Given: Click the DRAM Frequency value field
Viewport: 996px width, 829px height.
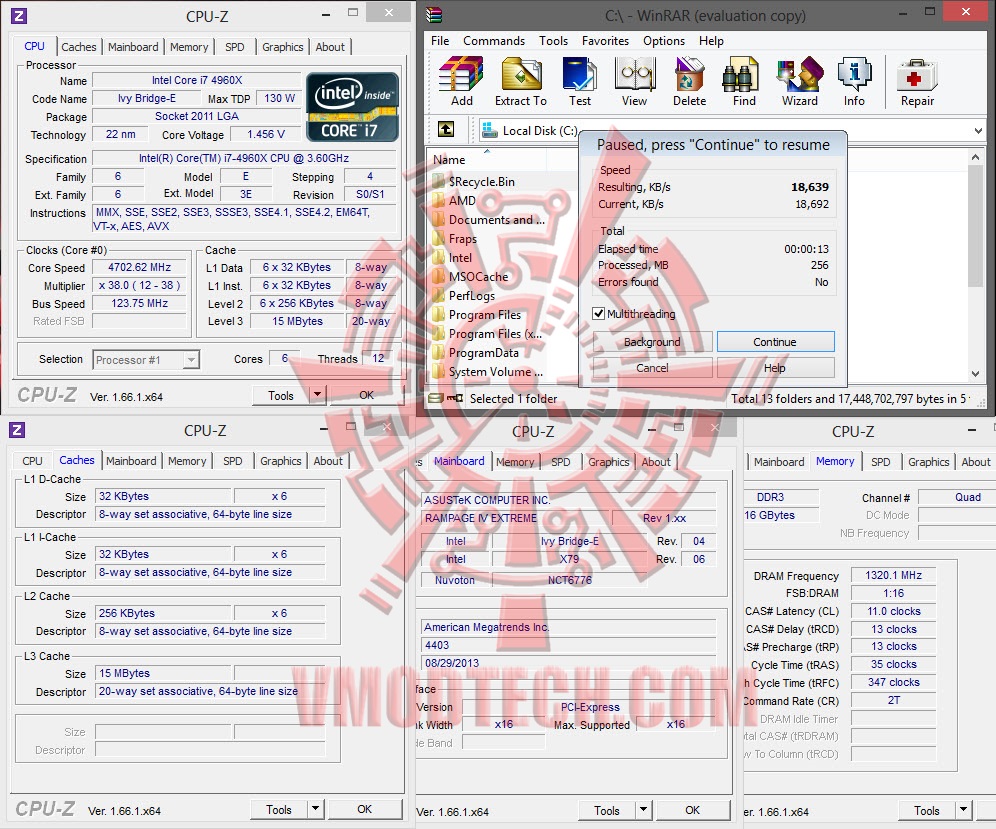Looking at the screenshot, I should 893,575.
